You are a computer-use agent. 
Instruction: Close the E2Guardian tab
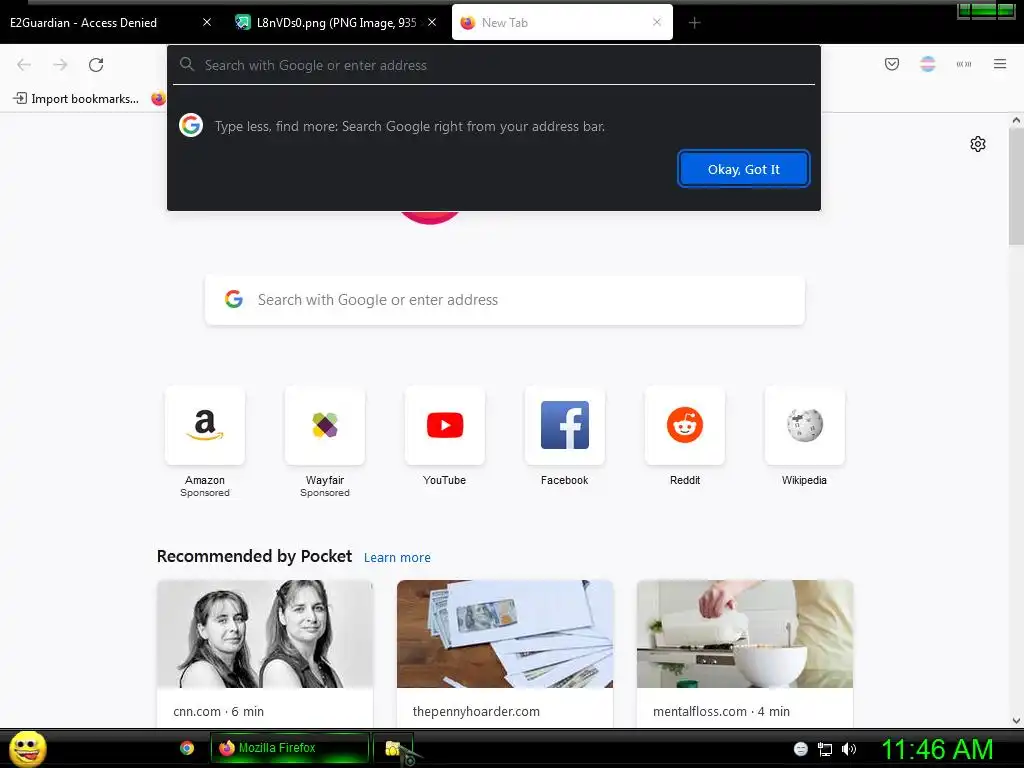(x=206, y=22)
